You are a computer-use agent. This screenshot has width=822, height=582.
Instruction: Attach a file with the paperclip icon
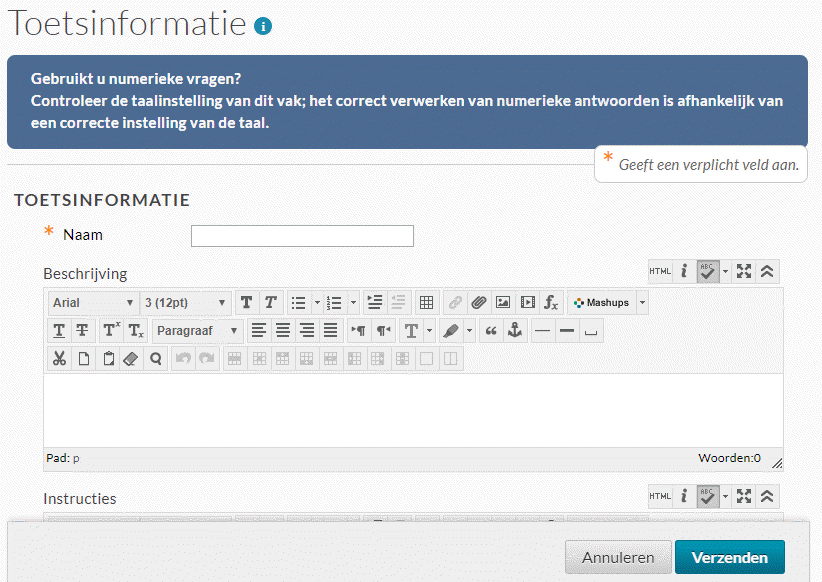click(479, 303)
